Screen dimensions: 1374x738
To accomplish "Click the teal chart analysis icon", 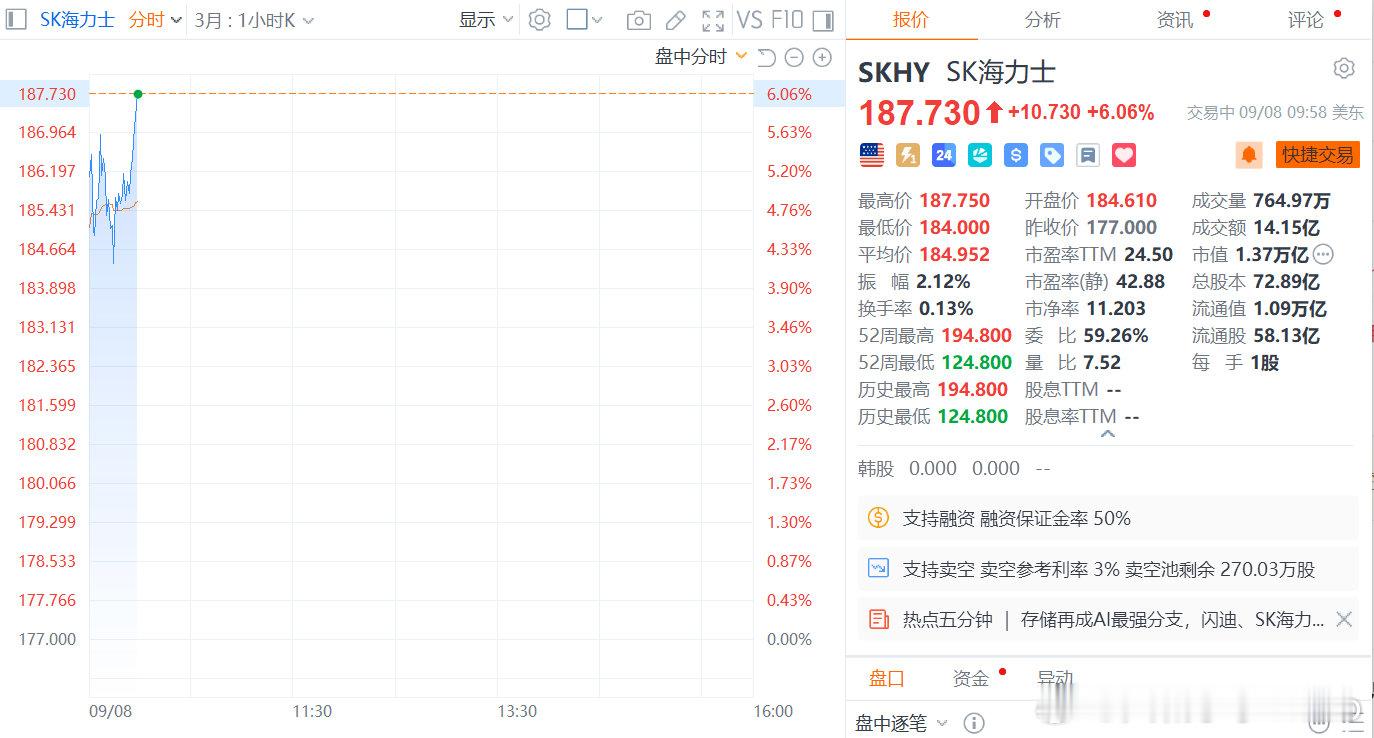I will point(980,155).
